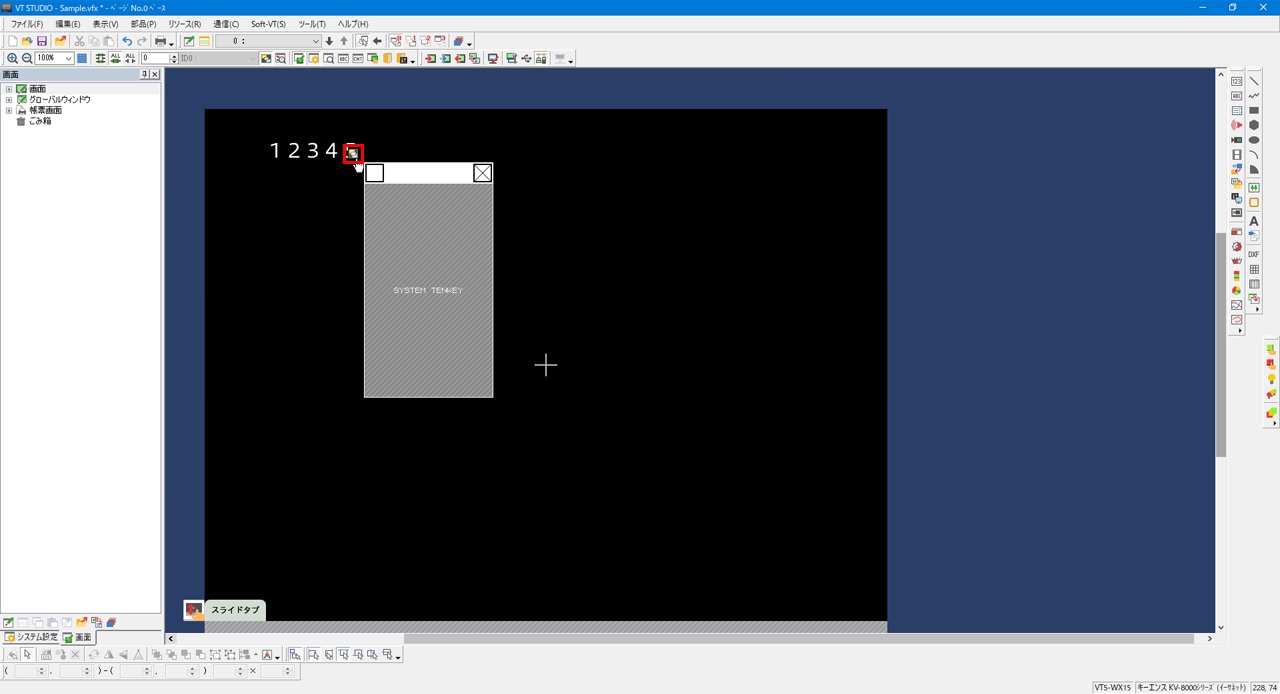The width and height of the screenshot is (1280, 694).
Task: Click the DXF import icon
Action: [x=1254, y=255]
